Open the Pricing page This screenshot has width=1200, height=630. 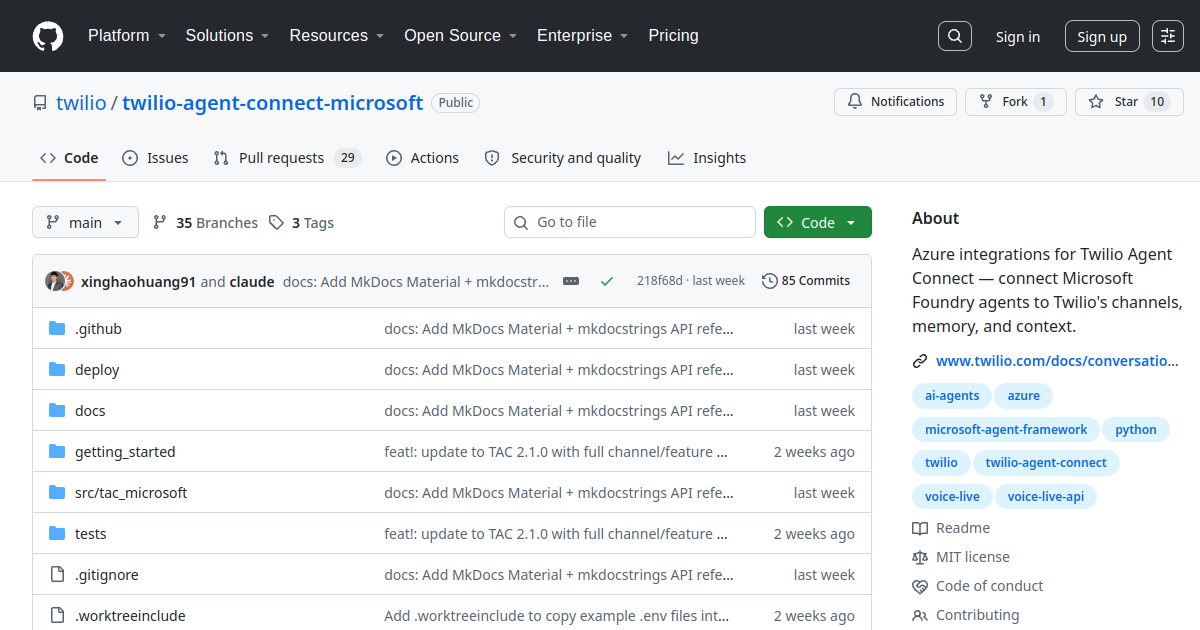(673, 36)
